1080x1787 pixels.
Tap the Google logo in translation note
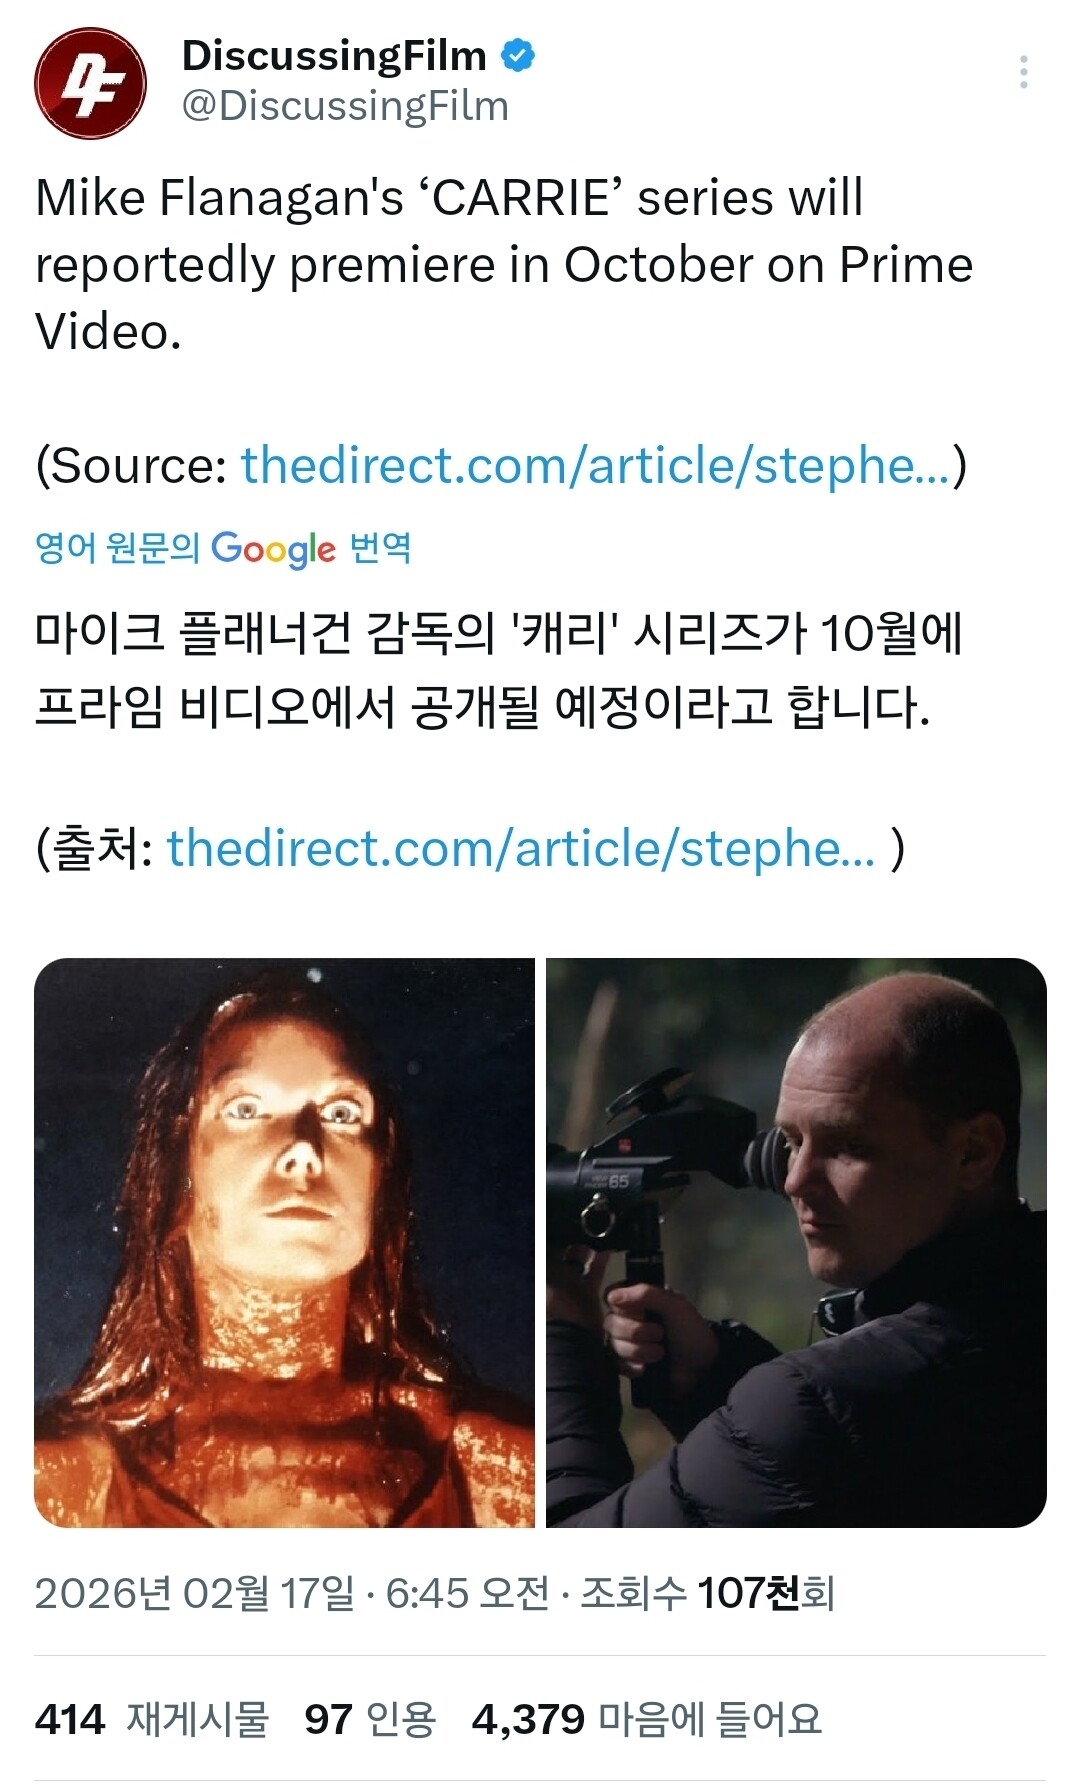click(x=273, y=548)
